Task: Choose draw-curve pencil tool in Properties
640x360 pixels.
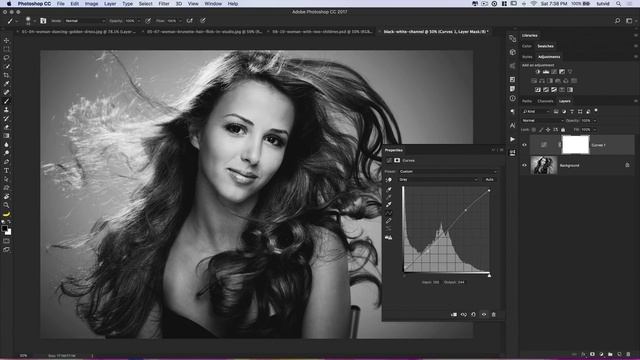Action: click(389, 221)
